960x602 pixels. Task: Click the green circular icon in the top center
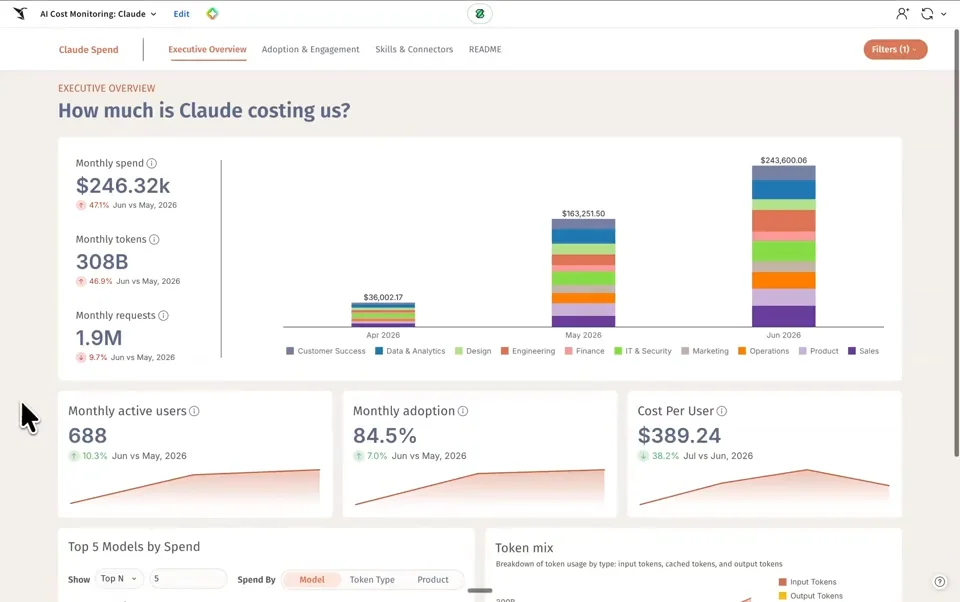pos(479,13)
